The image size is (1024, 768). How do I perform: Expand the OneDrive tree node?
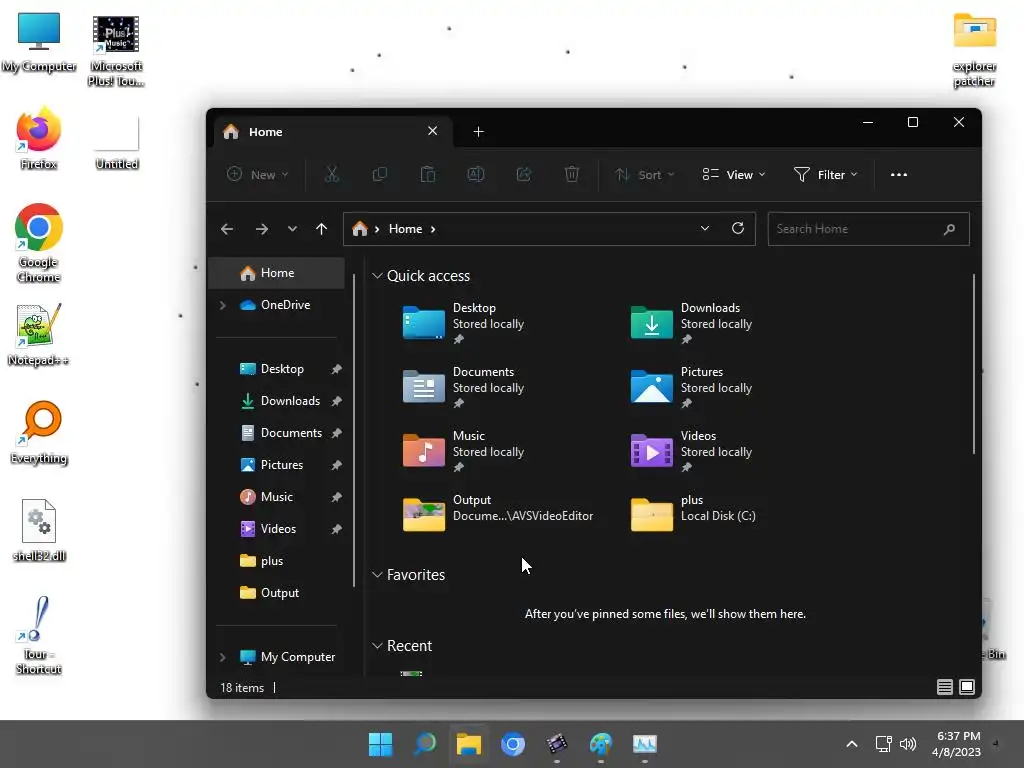click(223, 305)
